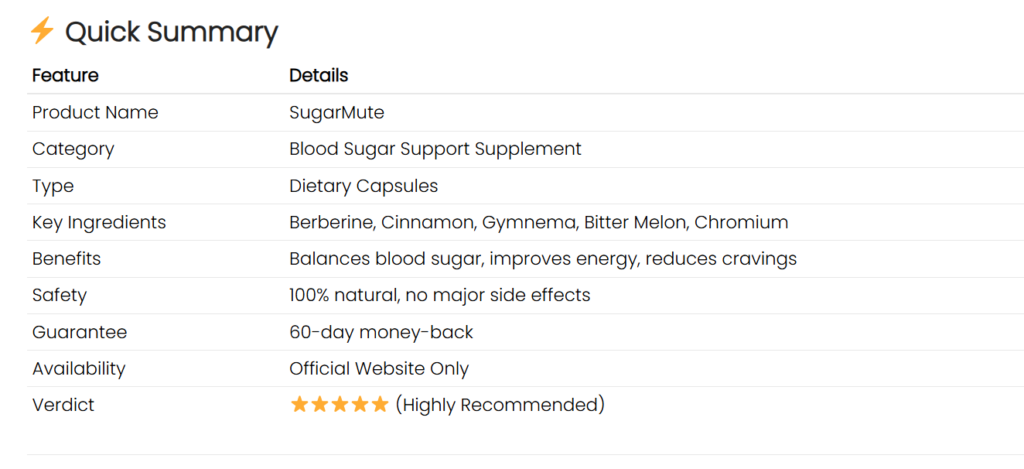Click the lightning bolt icon beside Quick Summary

click(x=41, y=31)
